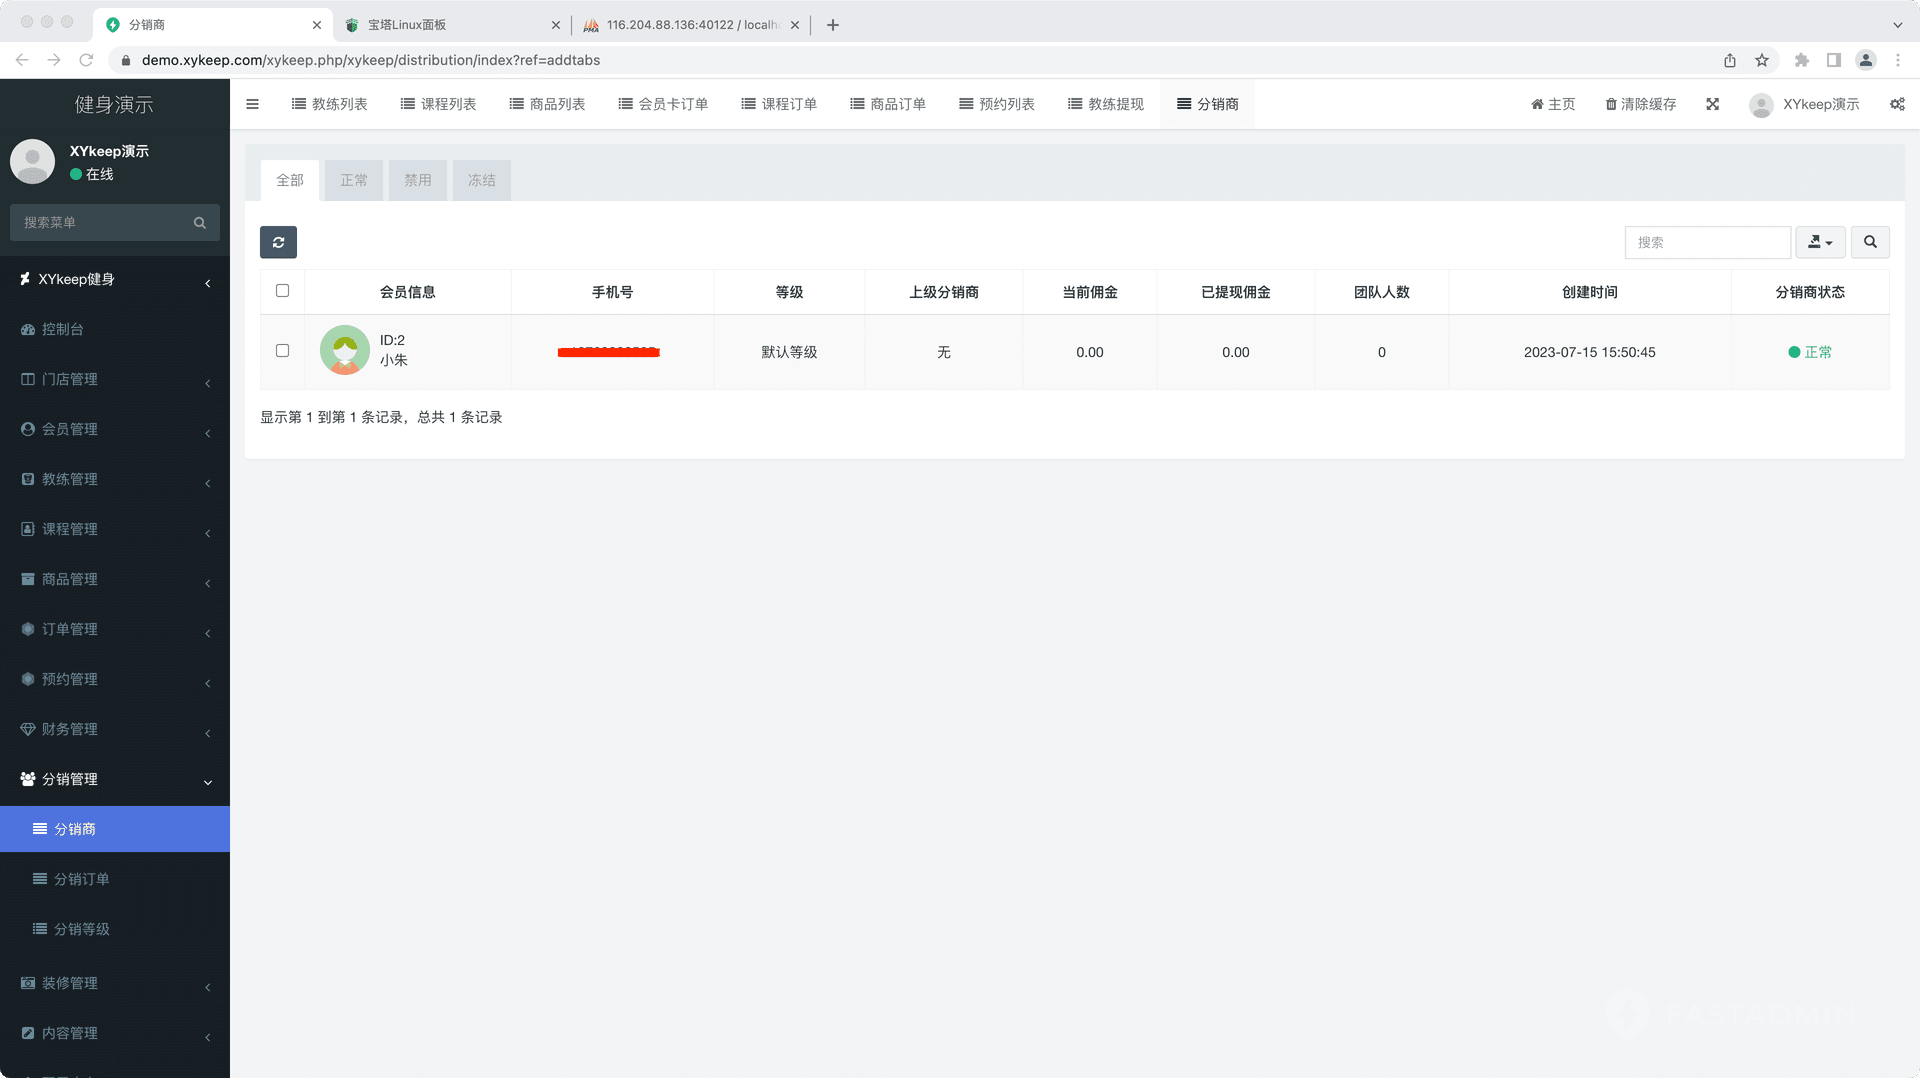Collapse the 分销管理 sidebar section
Image resolution: width=1920 pixels, height=1078 pixels.
[115, 779]
